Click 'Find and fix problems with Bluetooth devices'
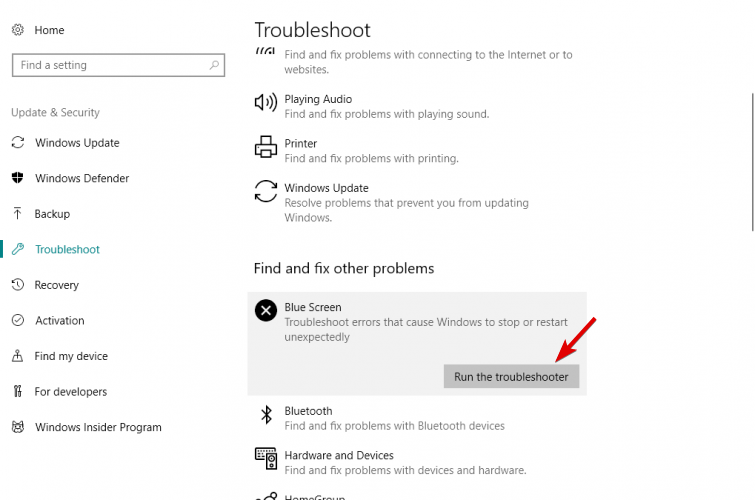Screen dimensions: 755x500 pyautogui.click(x=394, y=426)
